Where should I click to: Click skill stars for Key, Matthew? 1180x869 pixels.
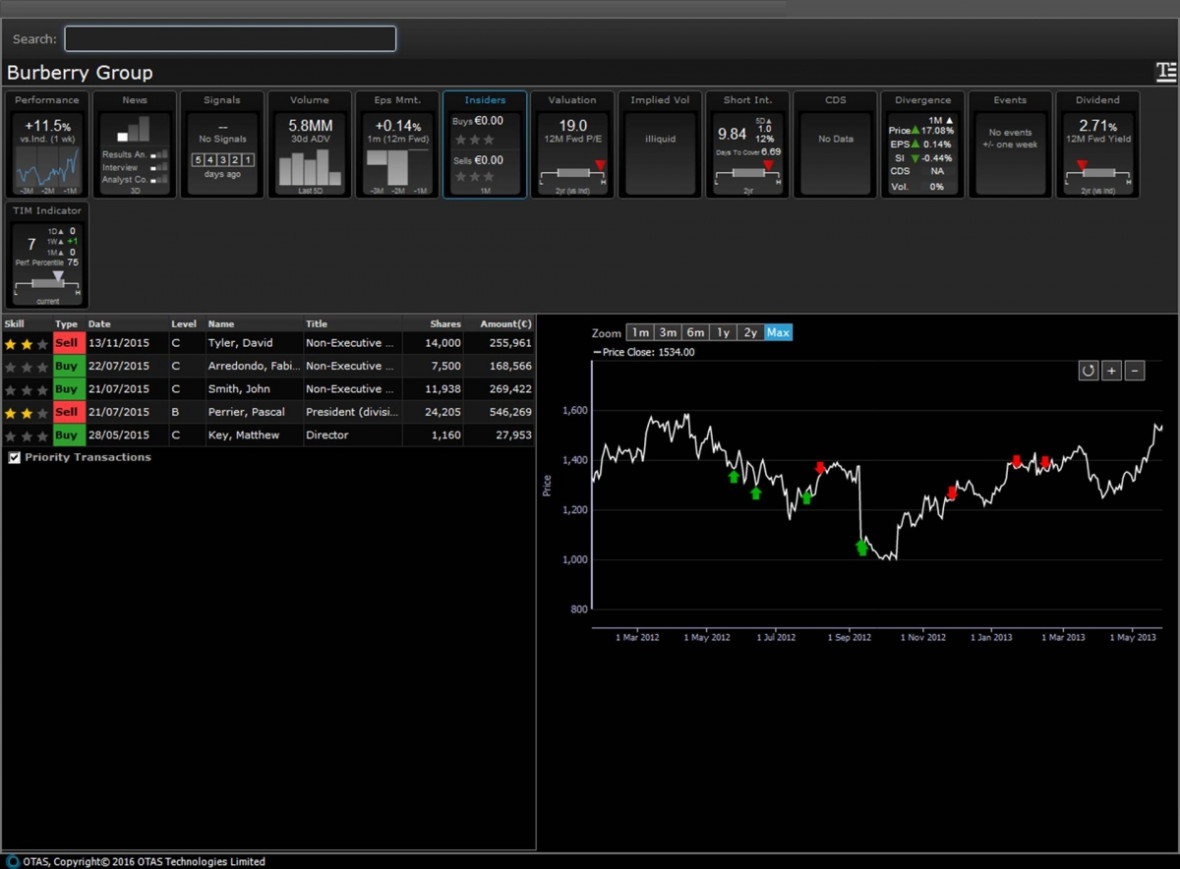pos(26,436)
